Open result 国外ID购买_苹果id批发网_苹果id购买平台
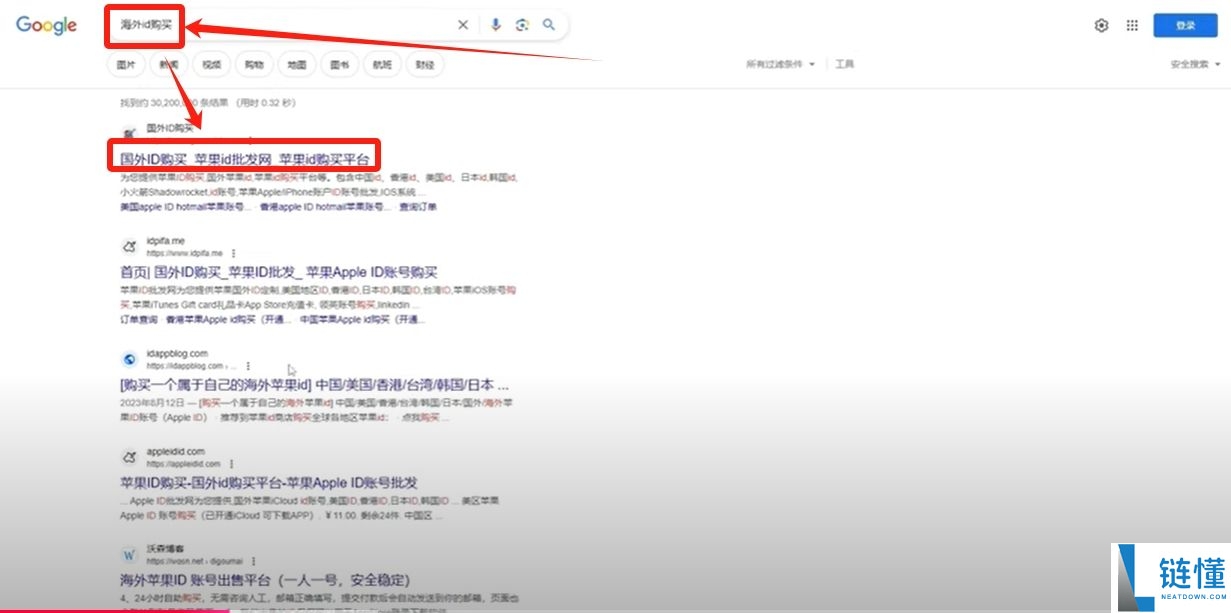 pos(244,158)
